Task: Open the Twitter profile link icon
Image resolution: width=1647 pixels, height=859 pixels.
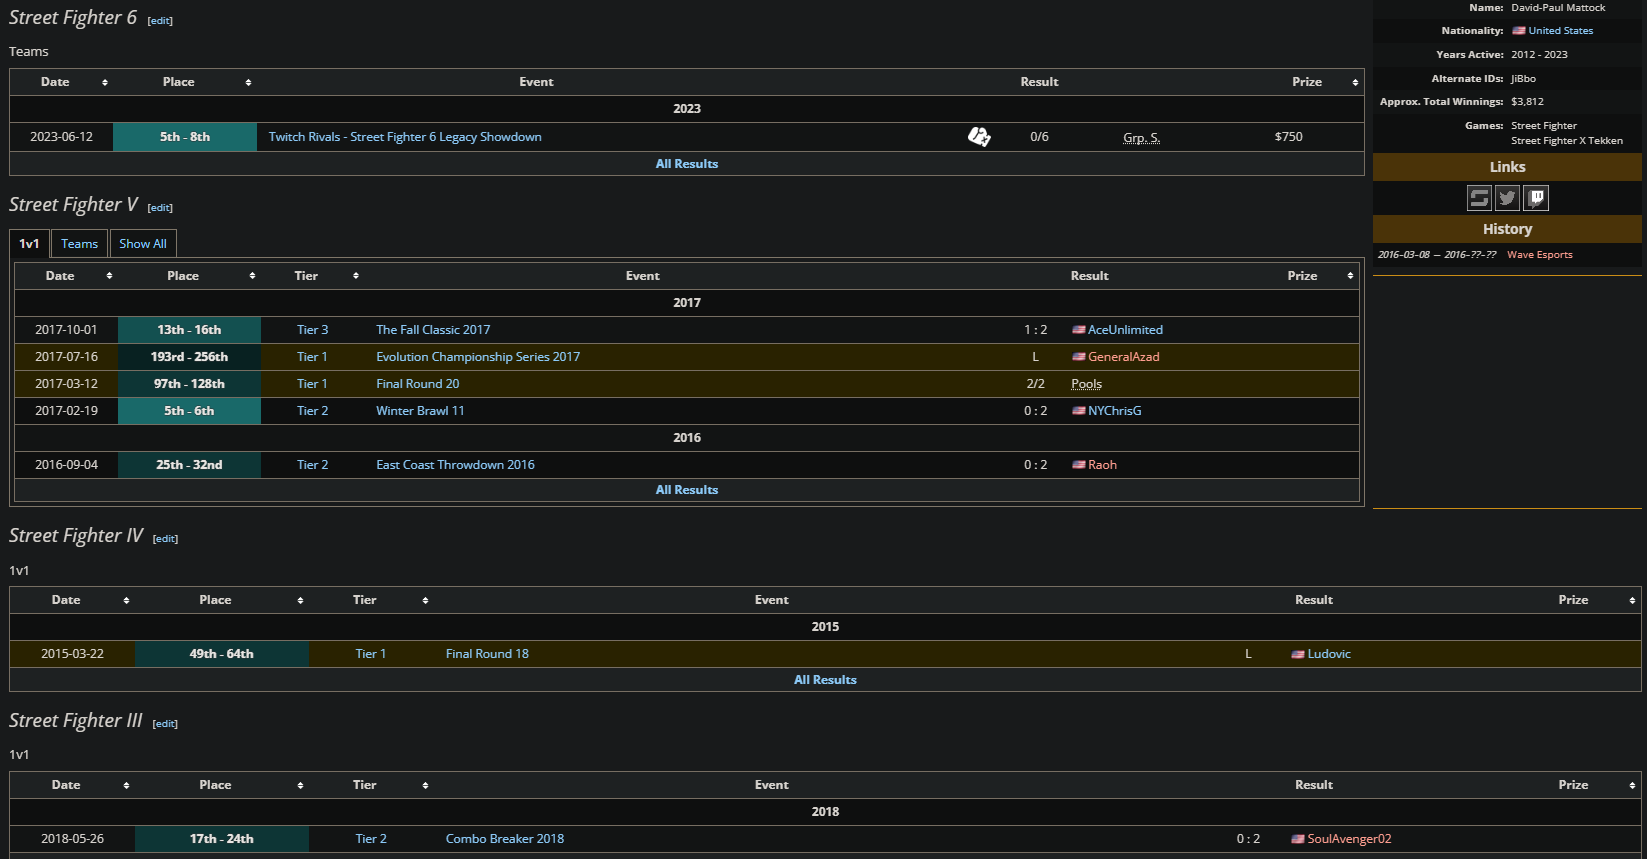Action: (x=1507, y=198)
